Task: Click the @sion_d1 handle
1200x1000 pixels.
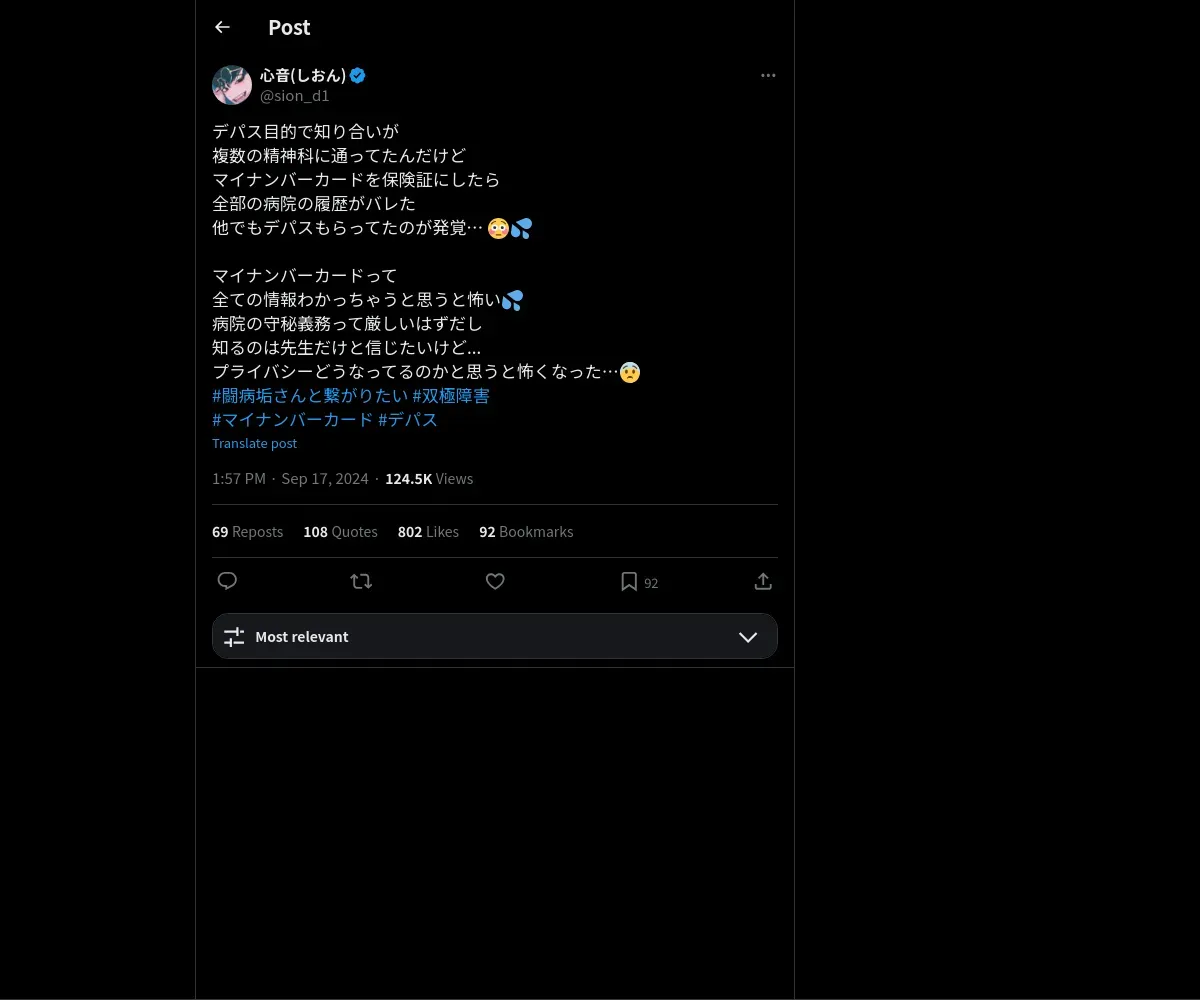Action: [x=295, y=96]
